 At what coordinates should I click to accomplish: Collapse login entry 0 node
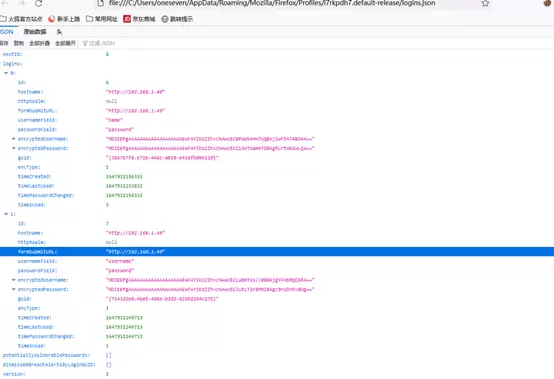coord(6,73)
